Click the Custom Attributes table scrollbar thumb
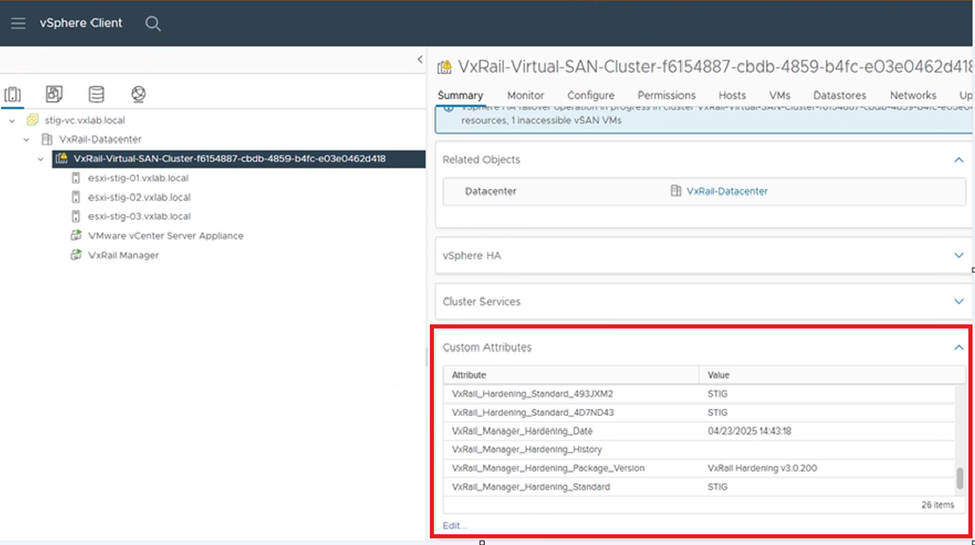 (960, 478)
